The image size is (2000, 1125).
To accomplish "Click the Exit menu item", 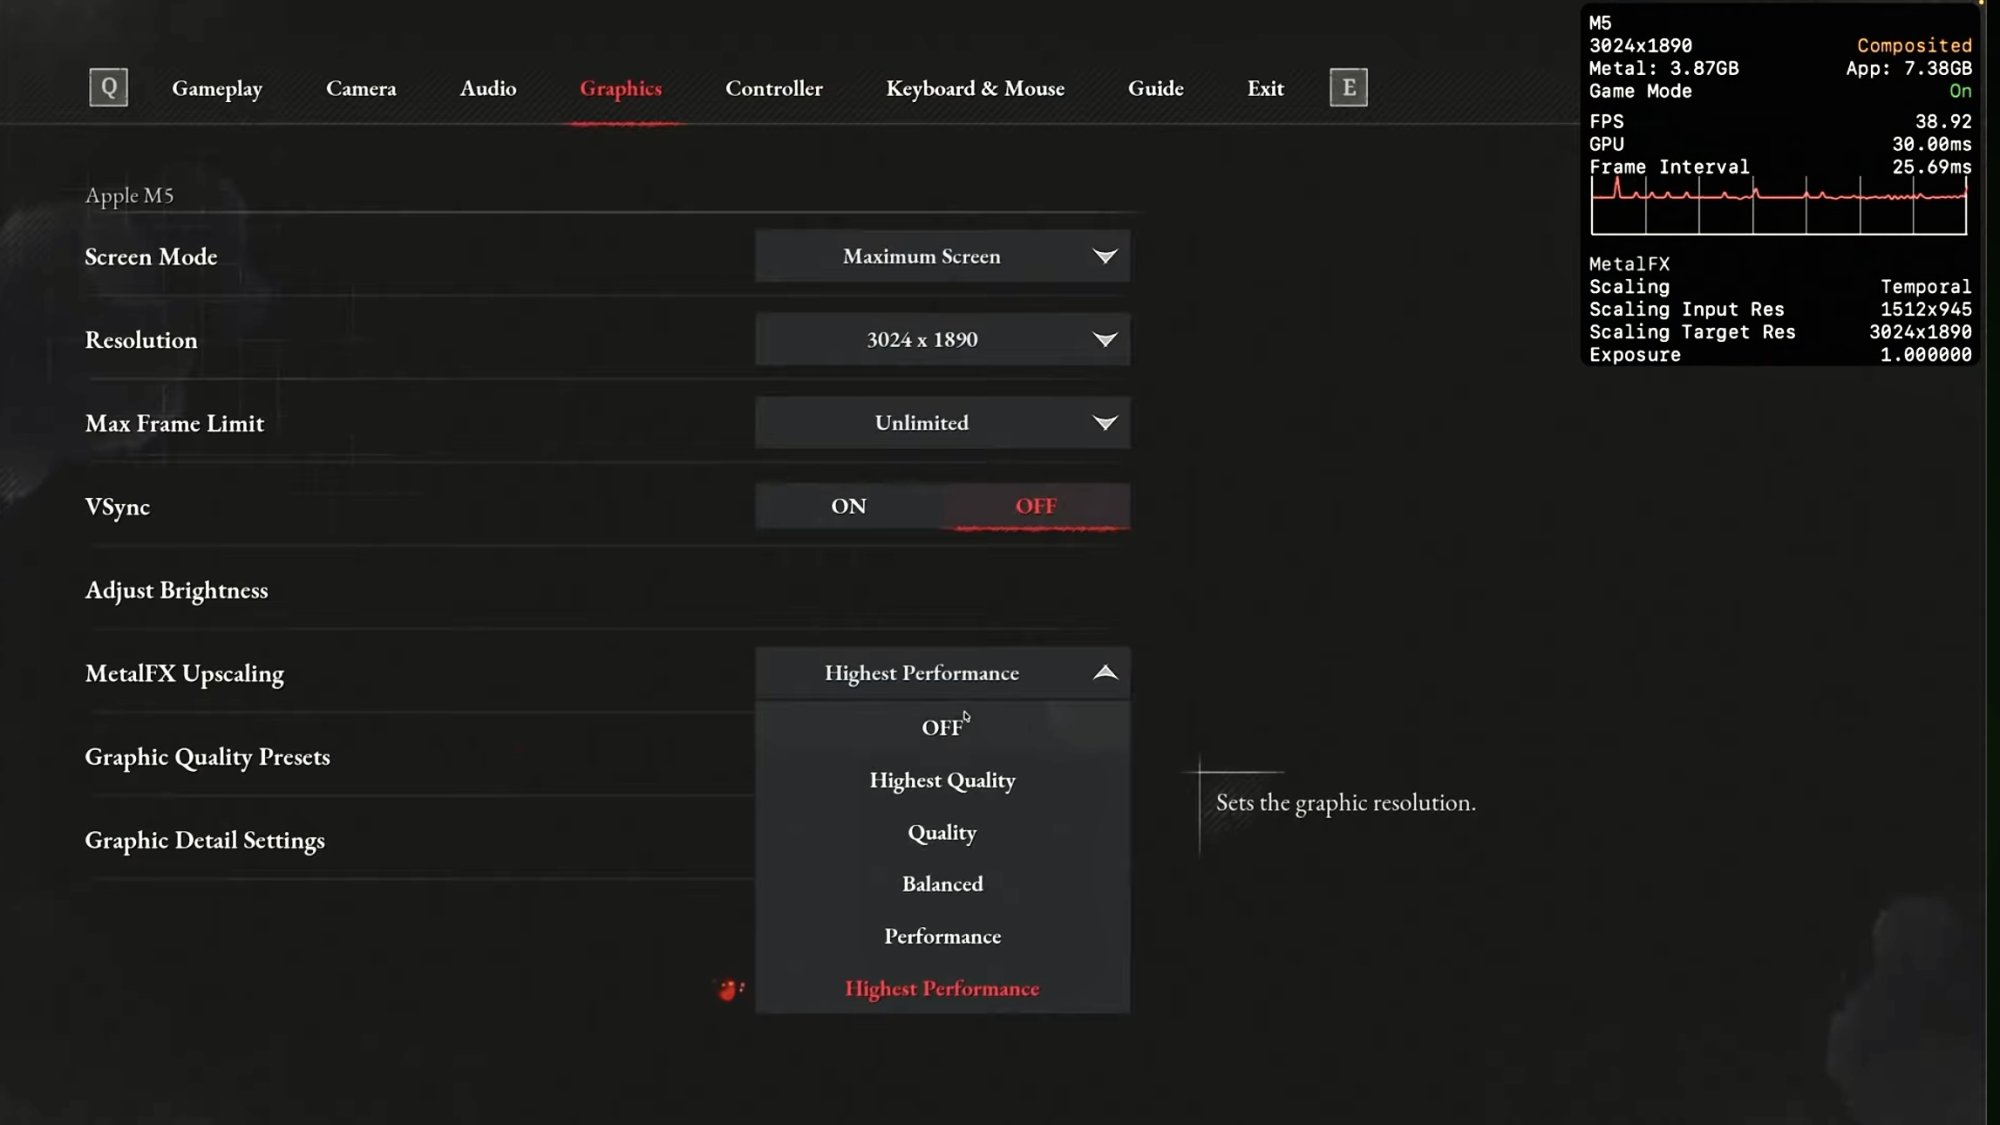I will 1265,88.
